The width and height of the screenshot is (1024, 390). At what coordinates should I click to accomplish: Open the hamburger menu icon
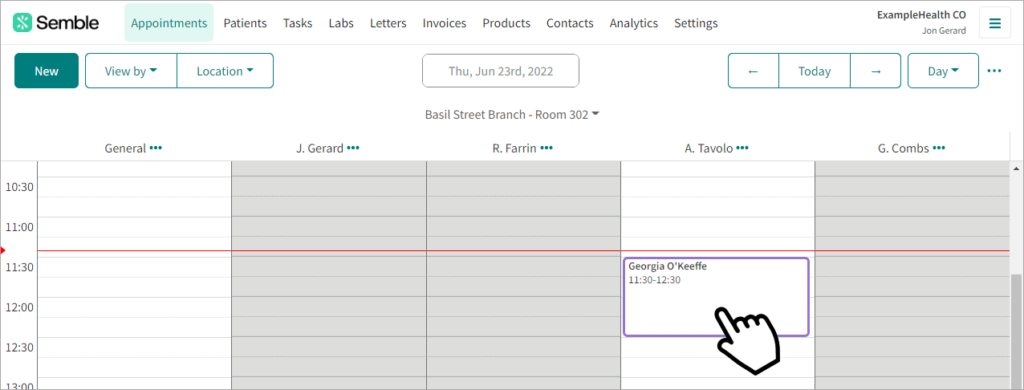995,24
